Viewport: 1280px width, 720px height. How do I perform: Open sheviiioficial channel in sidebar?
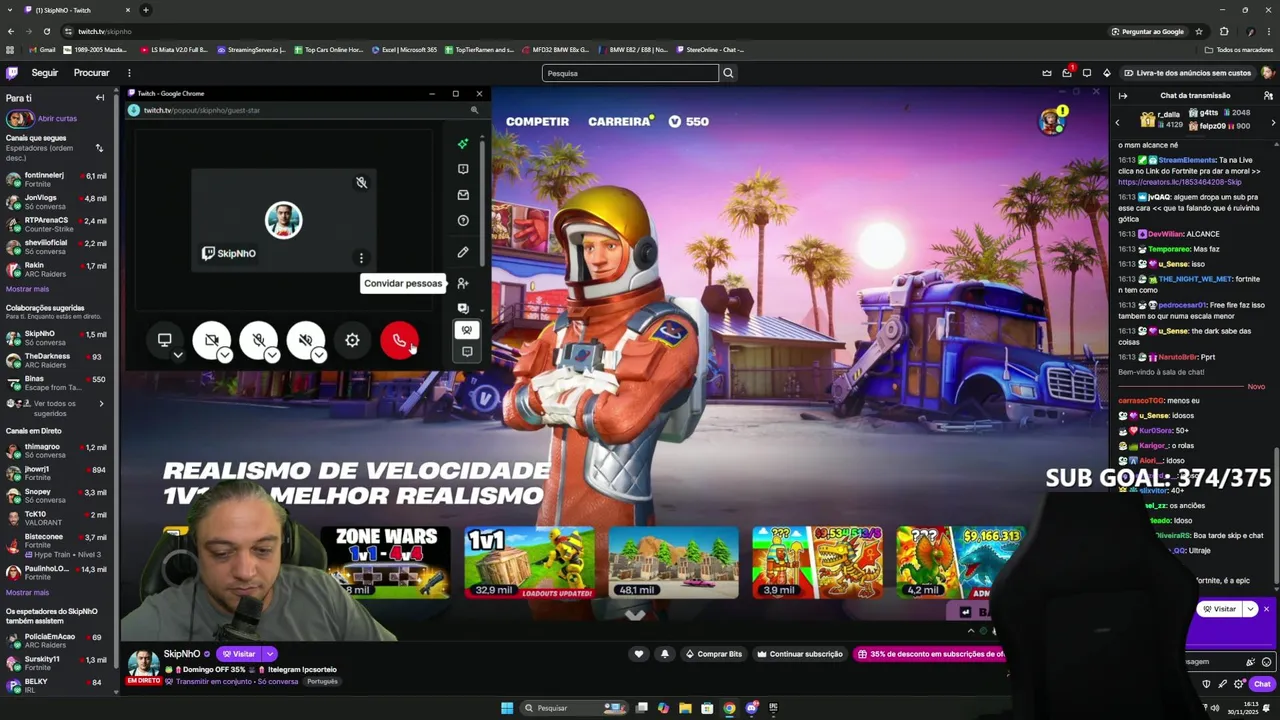(x=56, y=246)
